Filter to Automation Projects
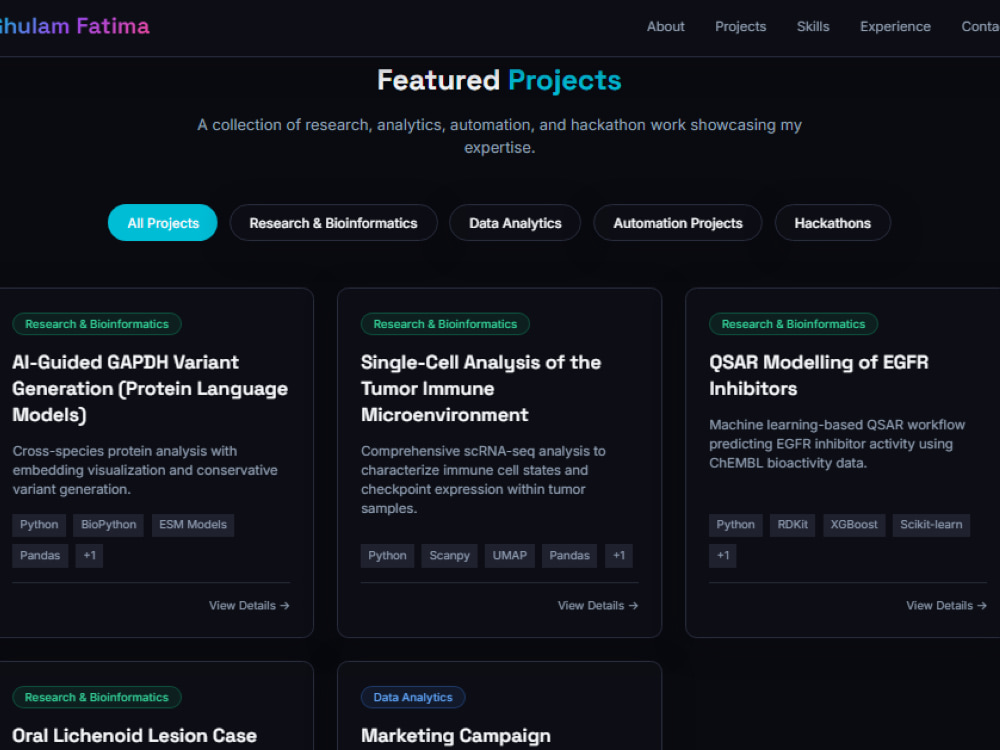Screen dimensions: 1000x750 click(678, 223)
